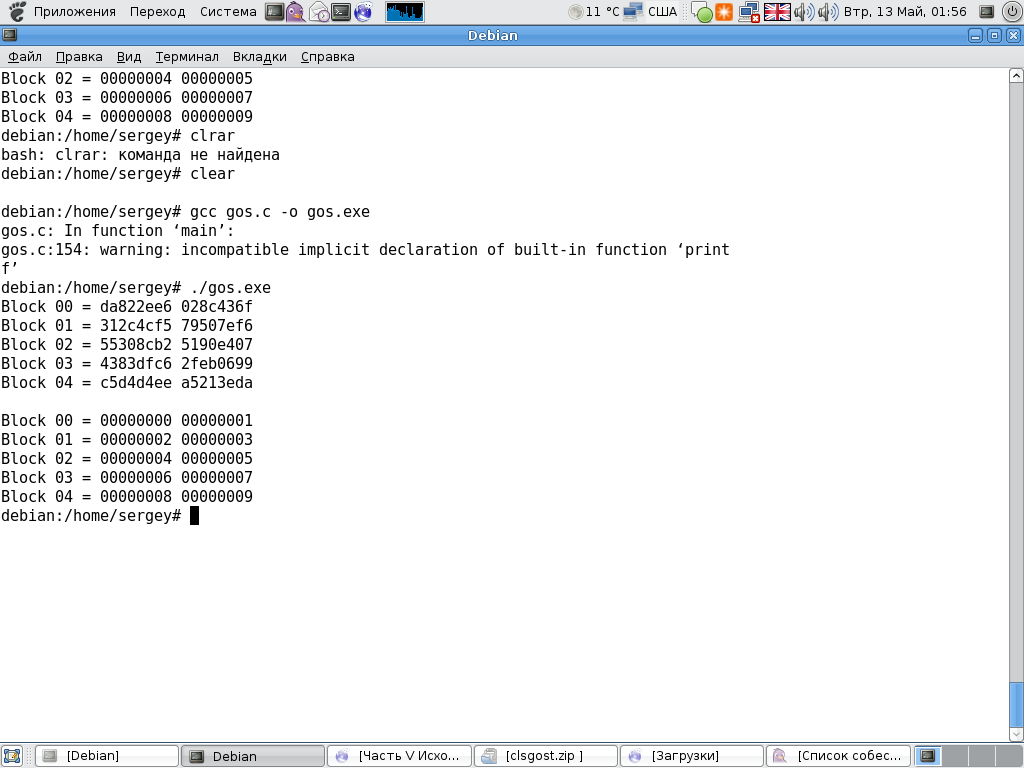
Task: Launch Pidgin messenger from panel
Action: coord(296,12)
